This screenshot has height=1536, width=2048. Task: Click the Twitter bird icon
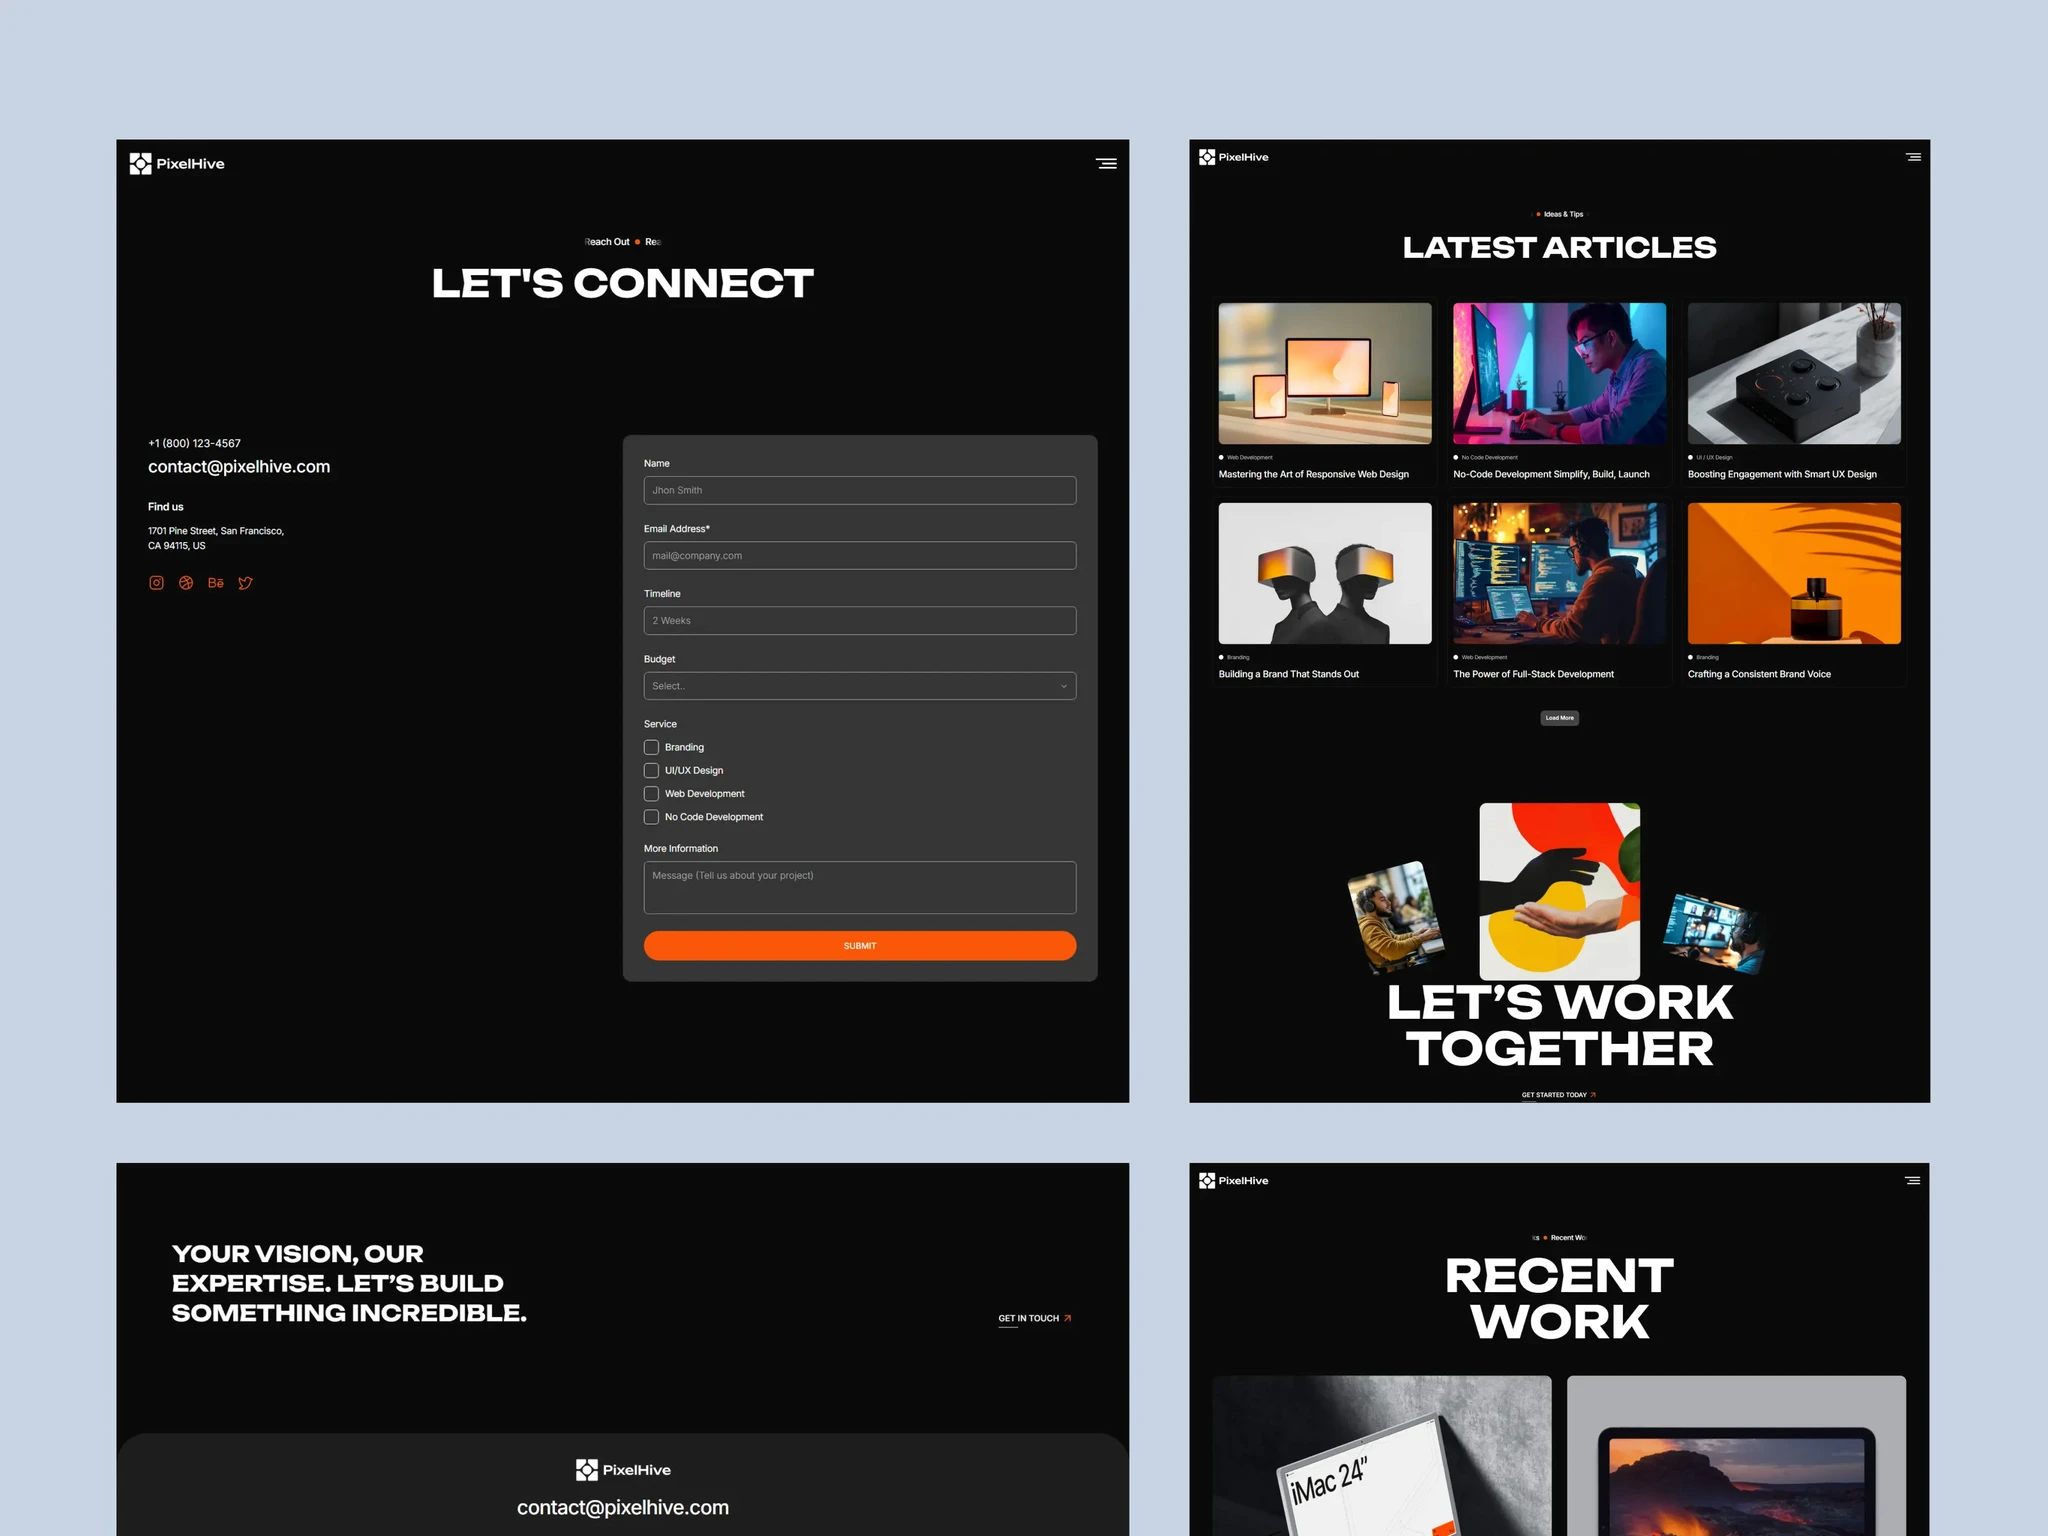click(x=246, y=582)
